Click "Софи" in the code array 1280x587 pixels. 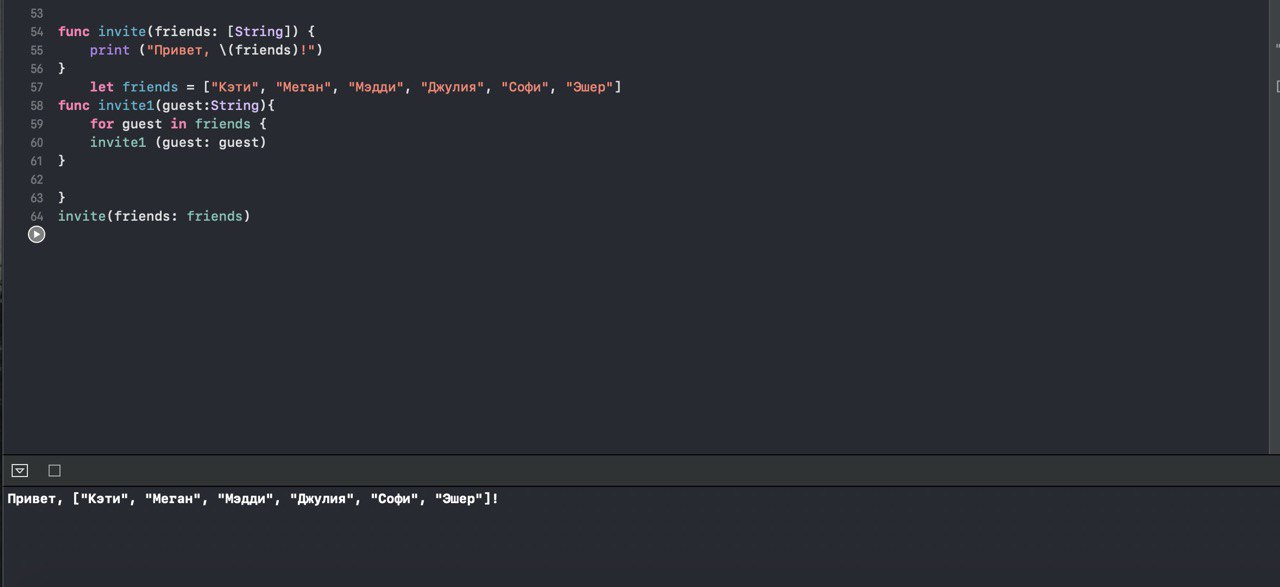point(525,87)
